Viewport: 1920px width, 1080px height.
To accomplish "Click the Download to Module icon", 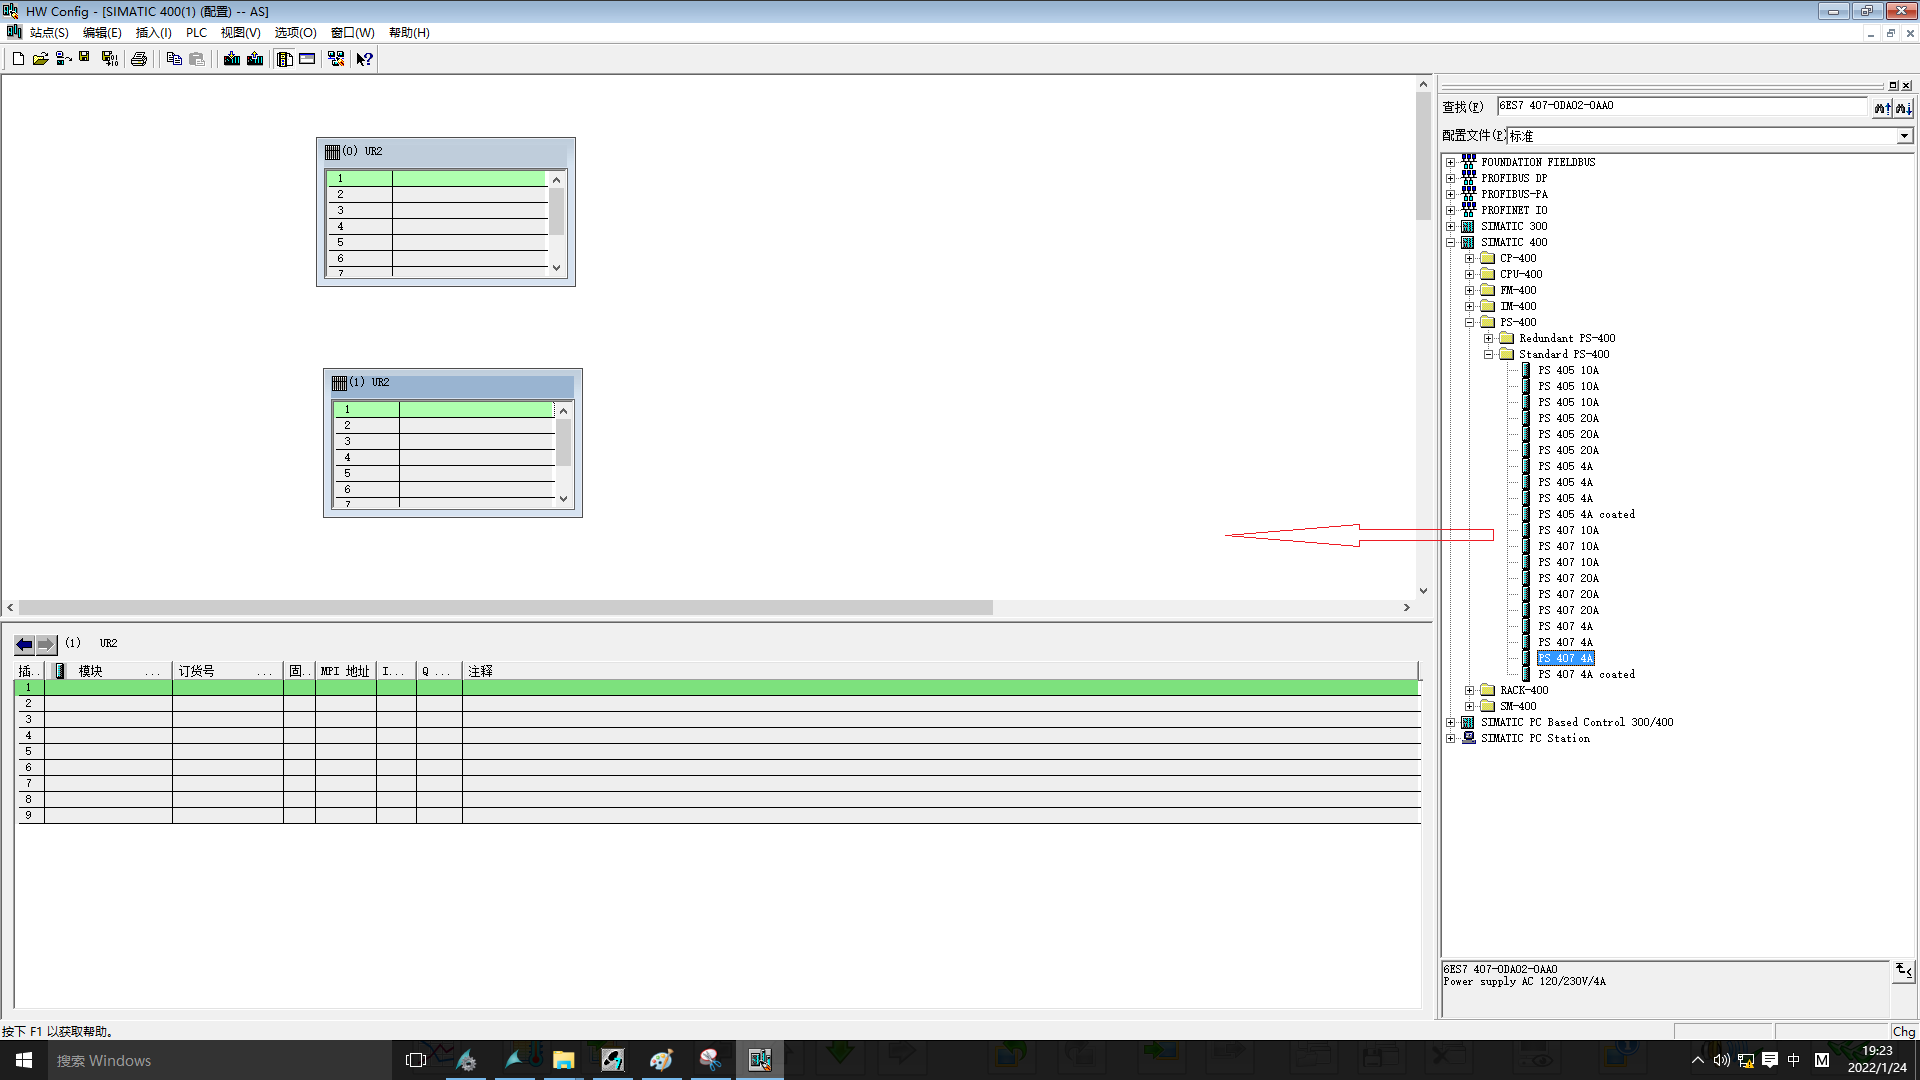I will tap(232, 59).
